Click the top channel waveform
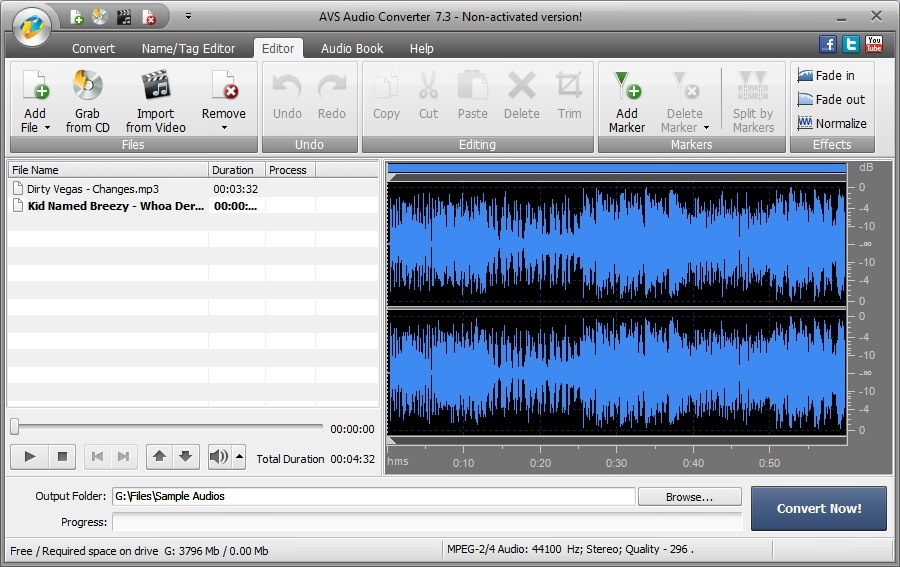Screen dimensions: 900x567 tap(616, 244)
